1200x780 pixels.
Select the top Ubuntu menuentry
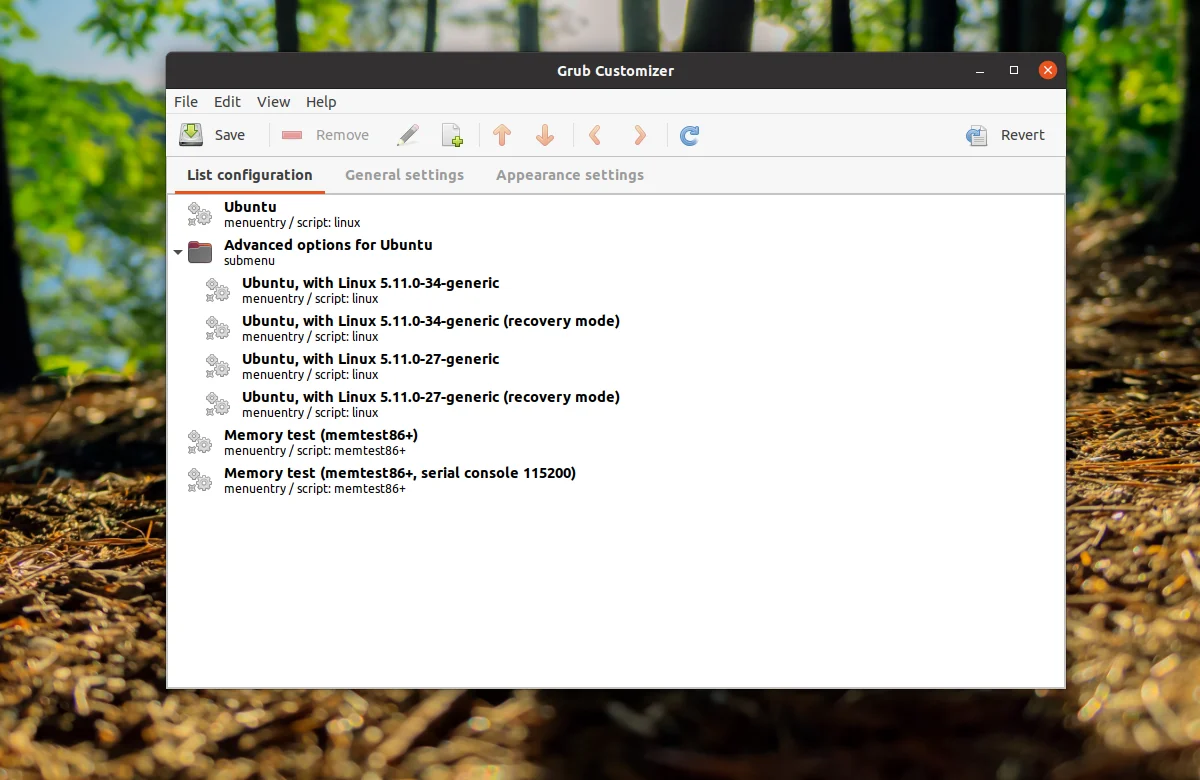click(616, 214)
